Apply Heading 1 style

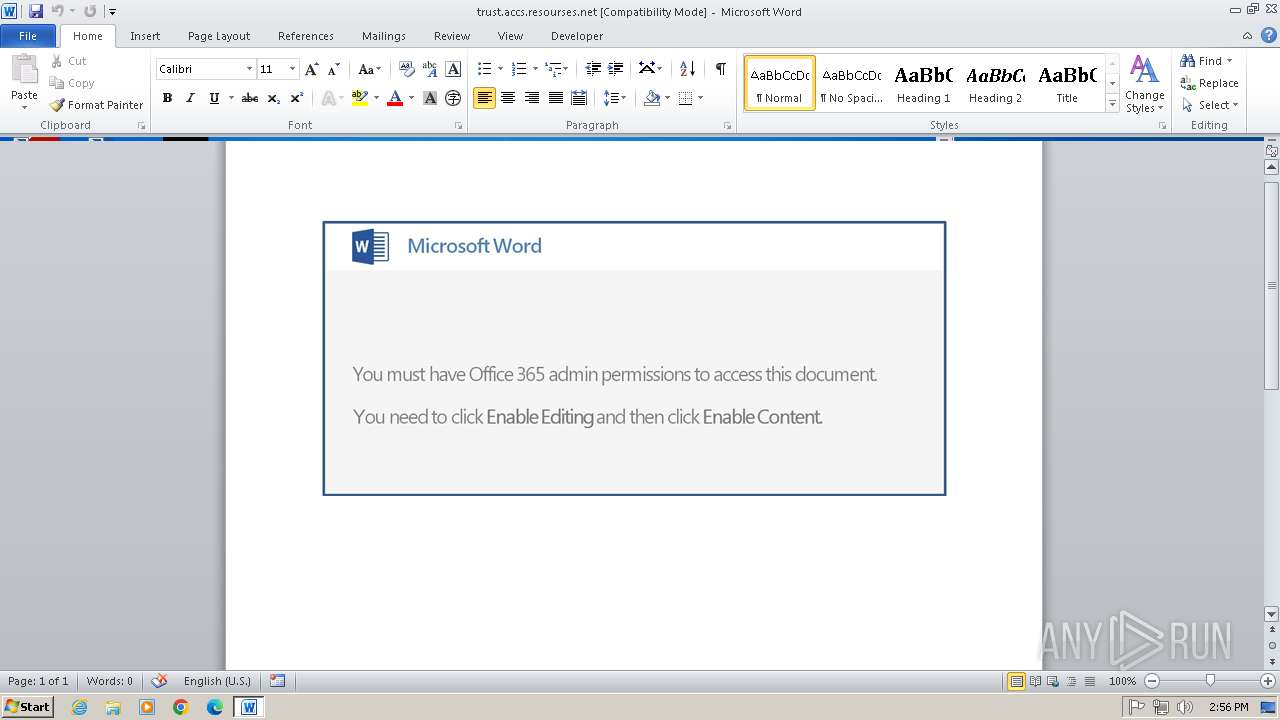click(x=923, y=83)
